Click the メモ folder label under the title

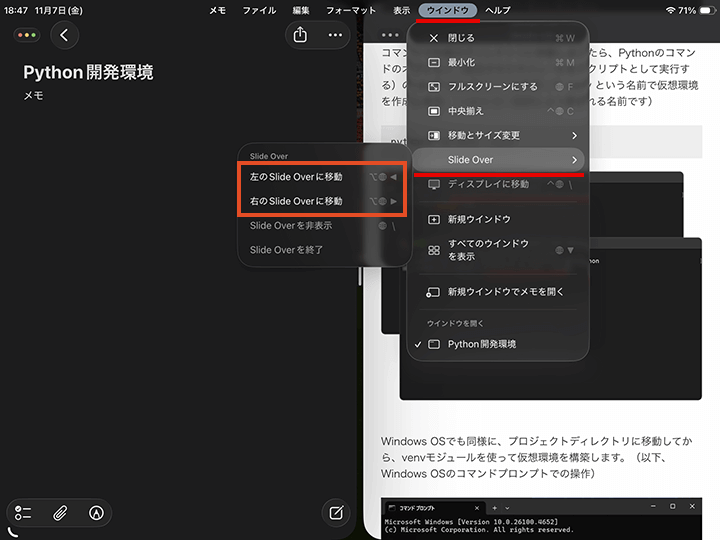(33, 96)
